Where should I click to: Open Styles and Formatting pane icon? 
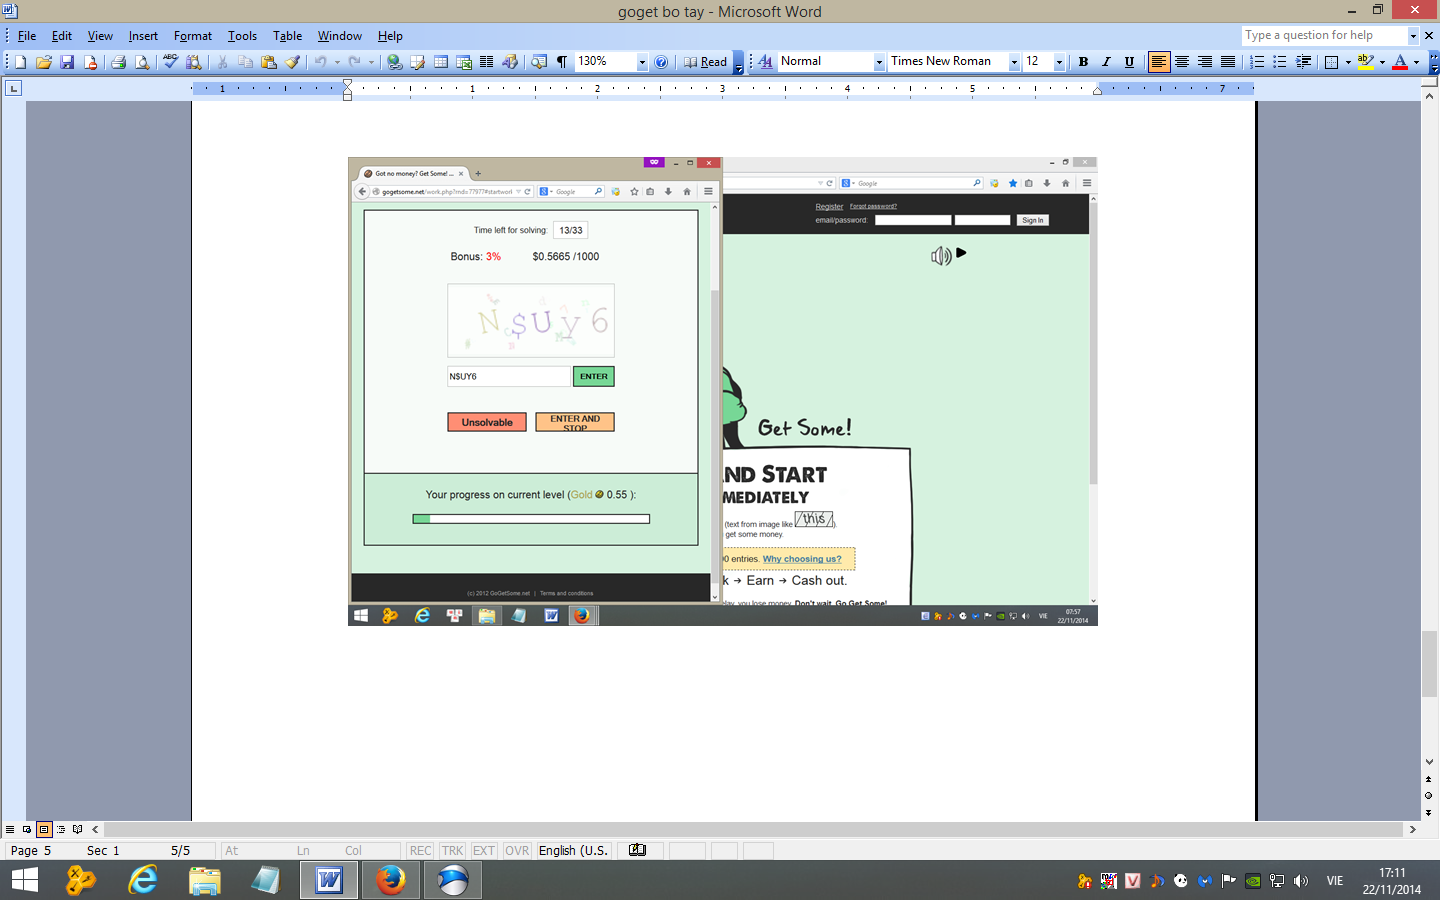tap(765, 62)
